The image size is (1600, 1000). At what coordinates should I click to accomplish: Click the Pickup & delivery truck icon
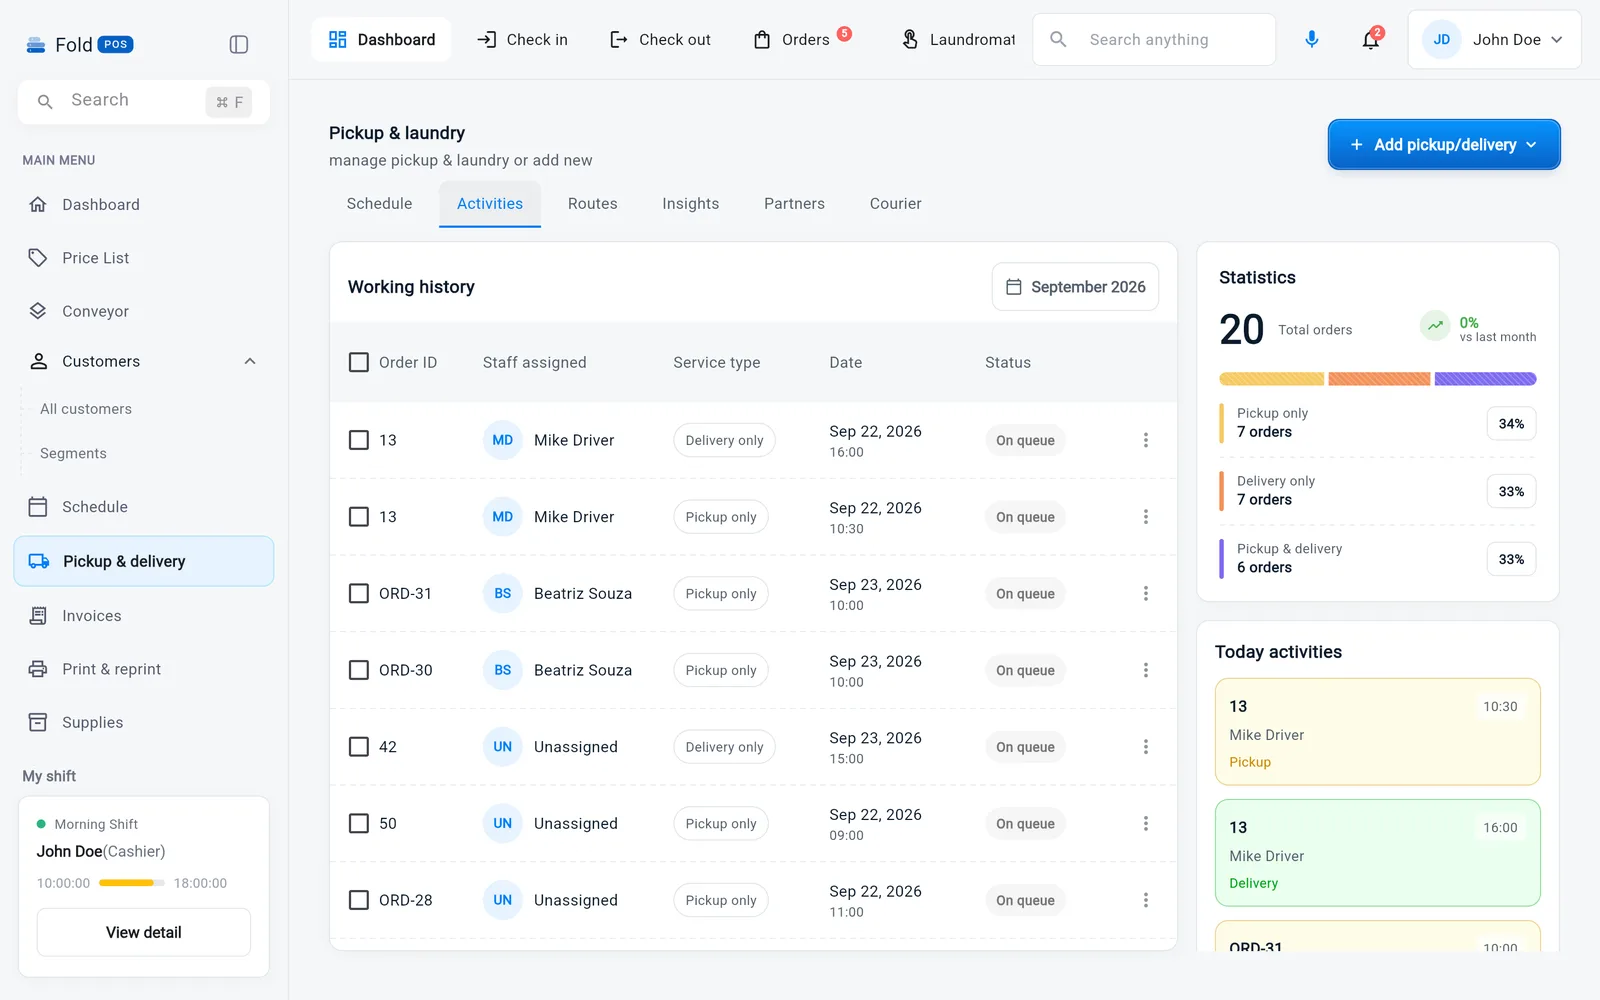pos(39,561)
